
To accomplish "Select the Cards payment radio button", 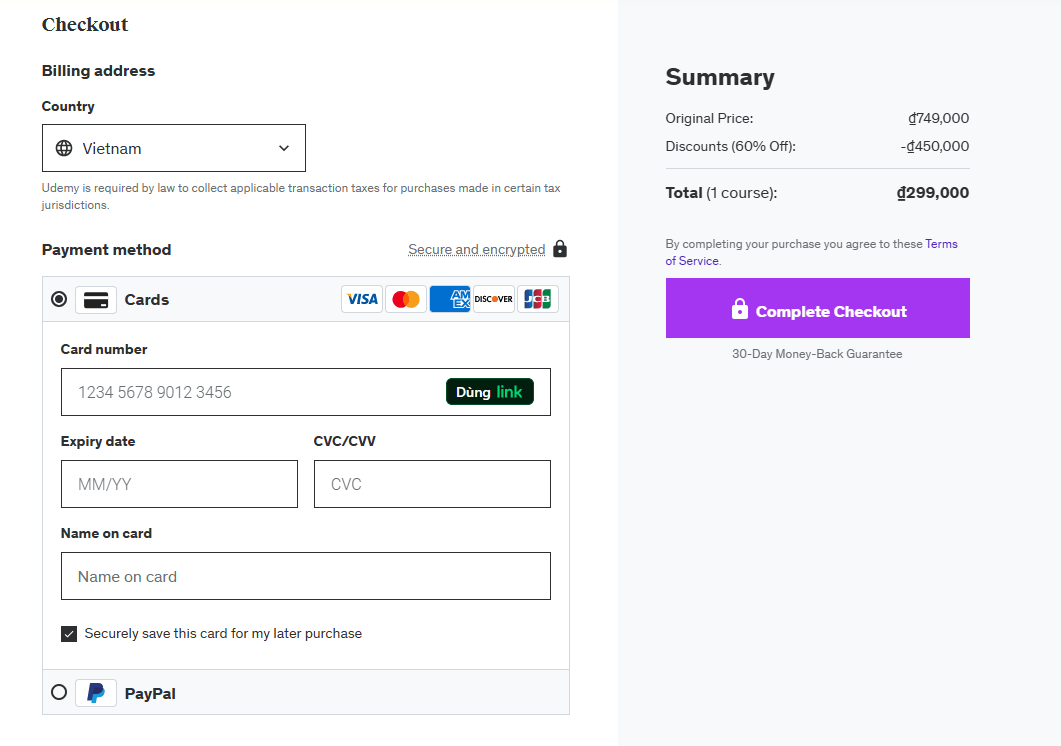I will tap(59, 299).
